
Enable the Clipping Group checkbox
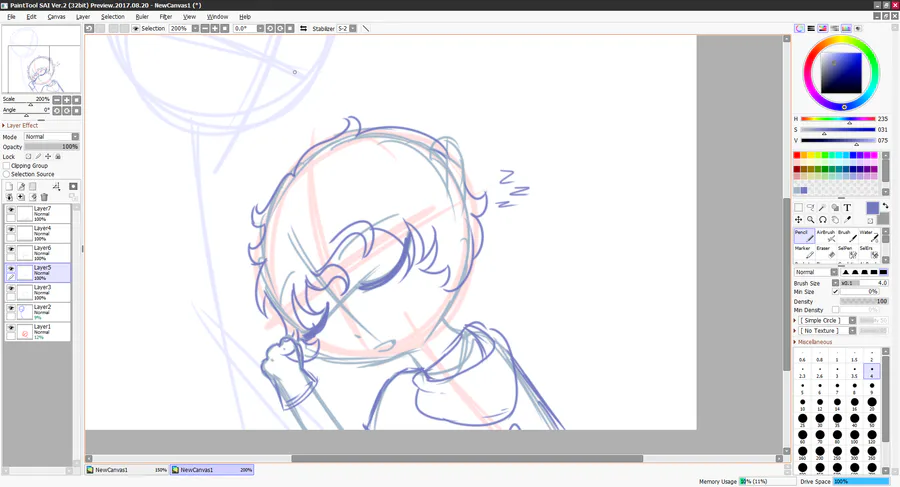6,165
